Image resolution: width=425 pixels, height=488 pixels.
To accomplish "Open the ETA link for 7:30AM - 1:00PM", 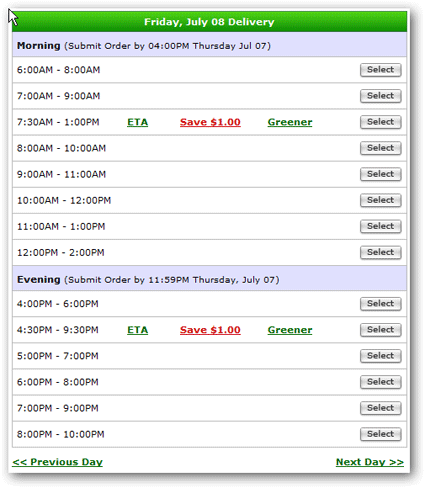I will 137,122.
